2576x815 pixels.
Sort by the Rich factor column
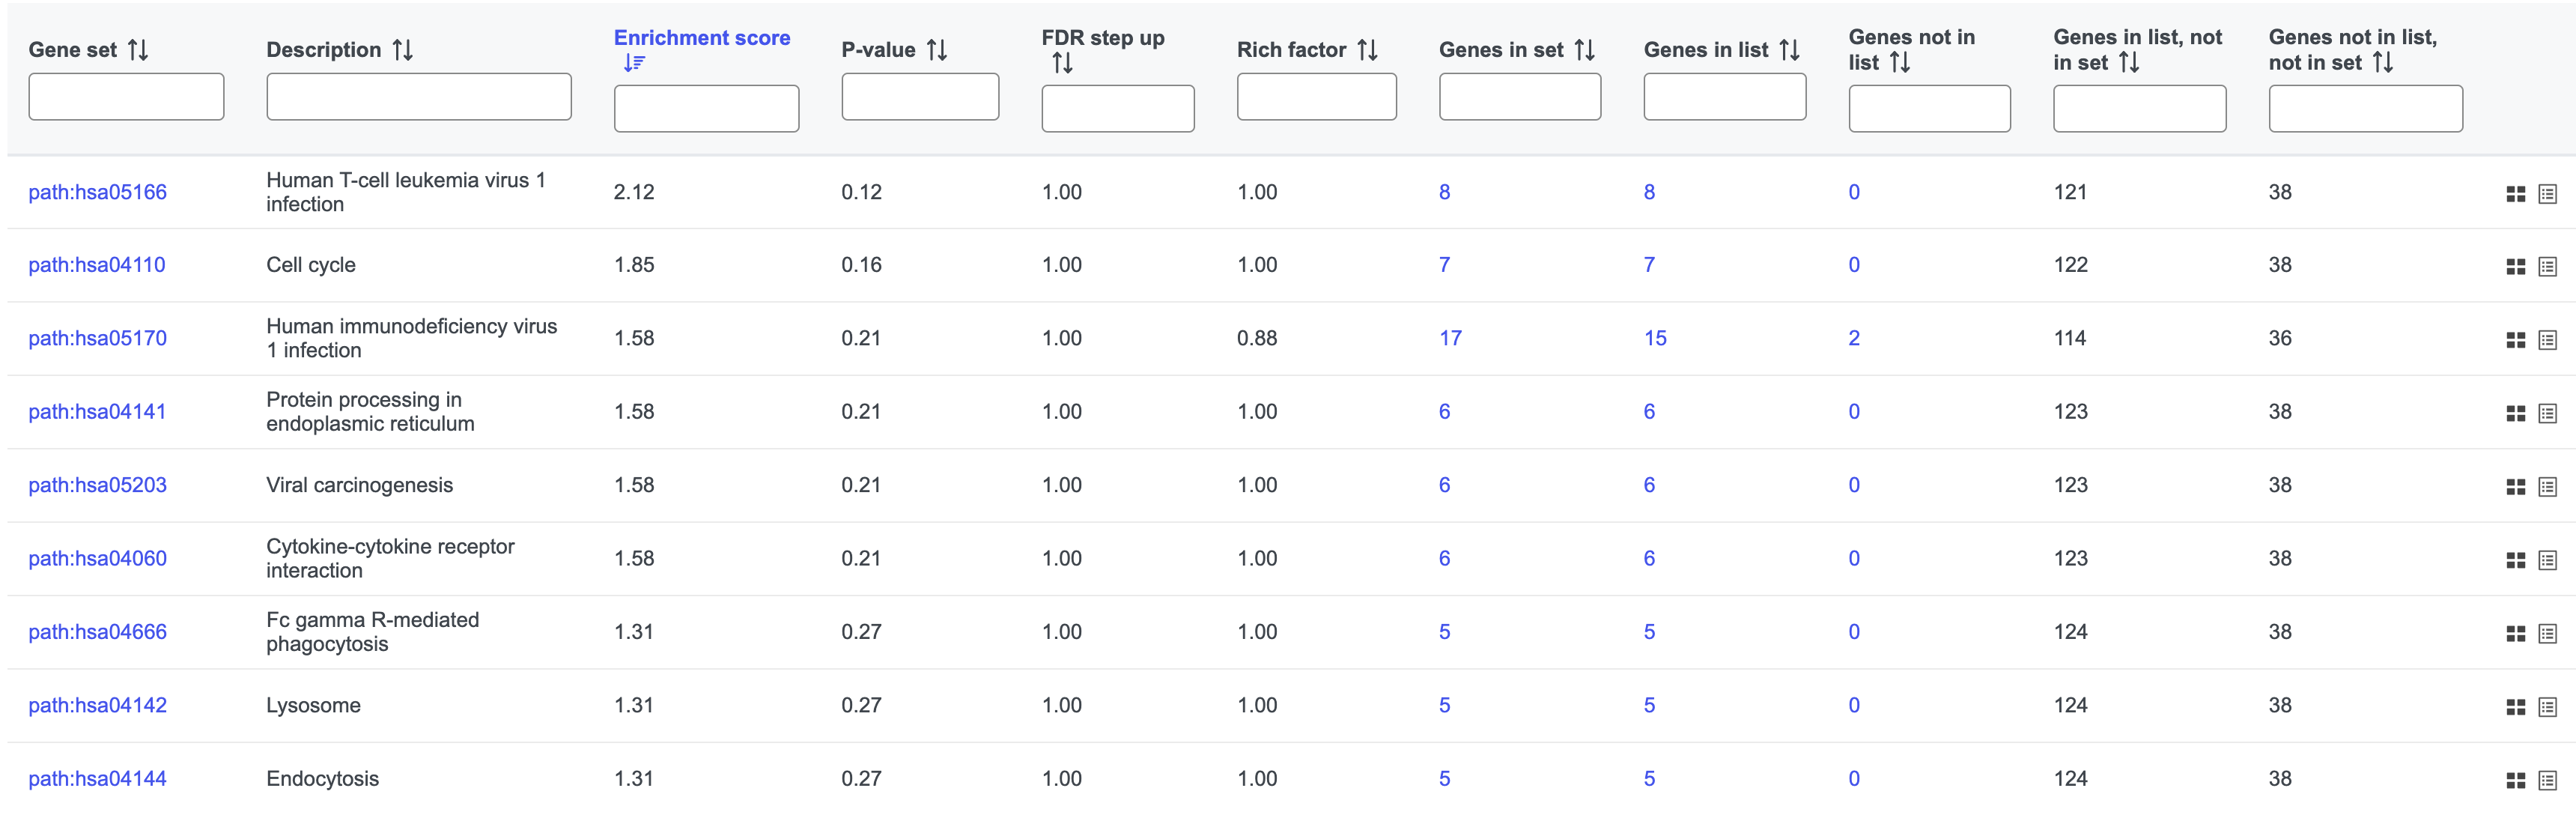[x=1367, y=50]
